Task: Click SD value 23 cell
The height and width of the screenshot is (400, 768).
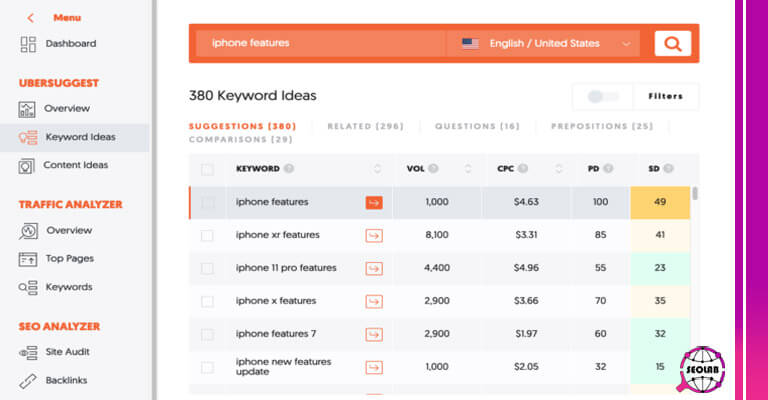Action: coord(660,268)
